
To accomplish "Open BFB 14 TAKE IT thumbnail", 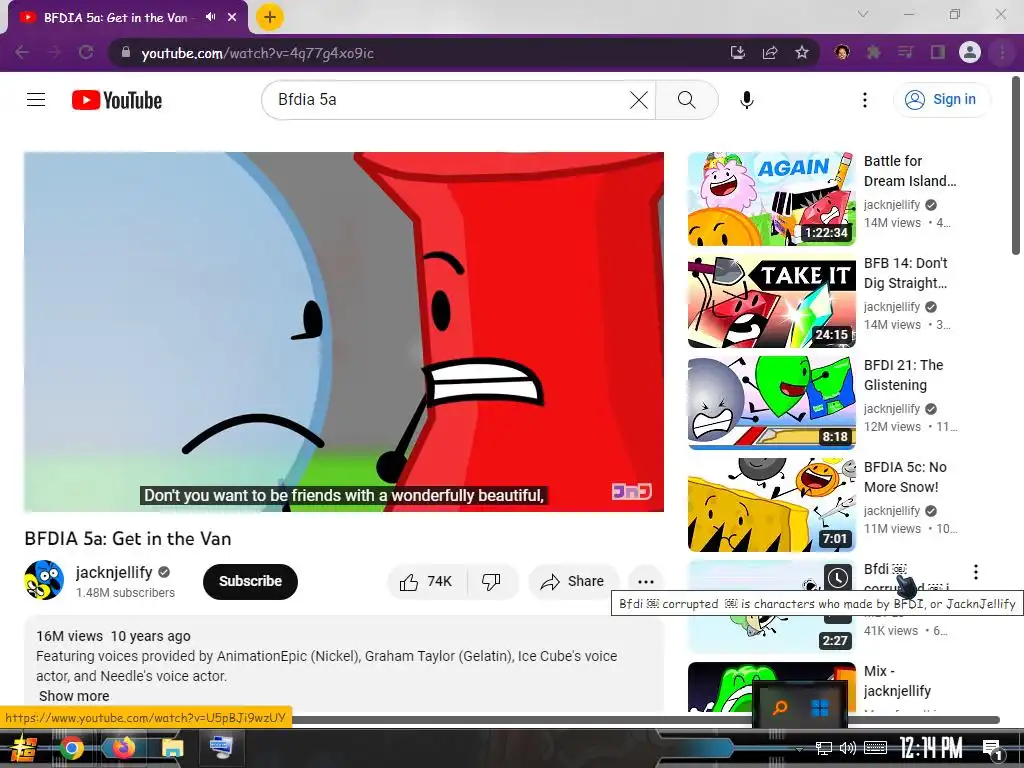I will point(771,301).
